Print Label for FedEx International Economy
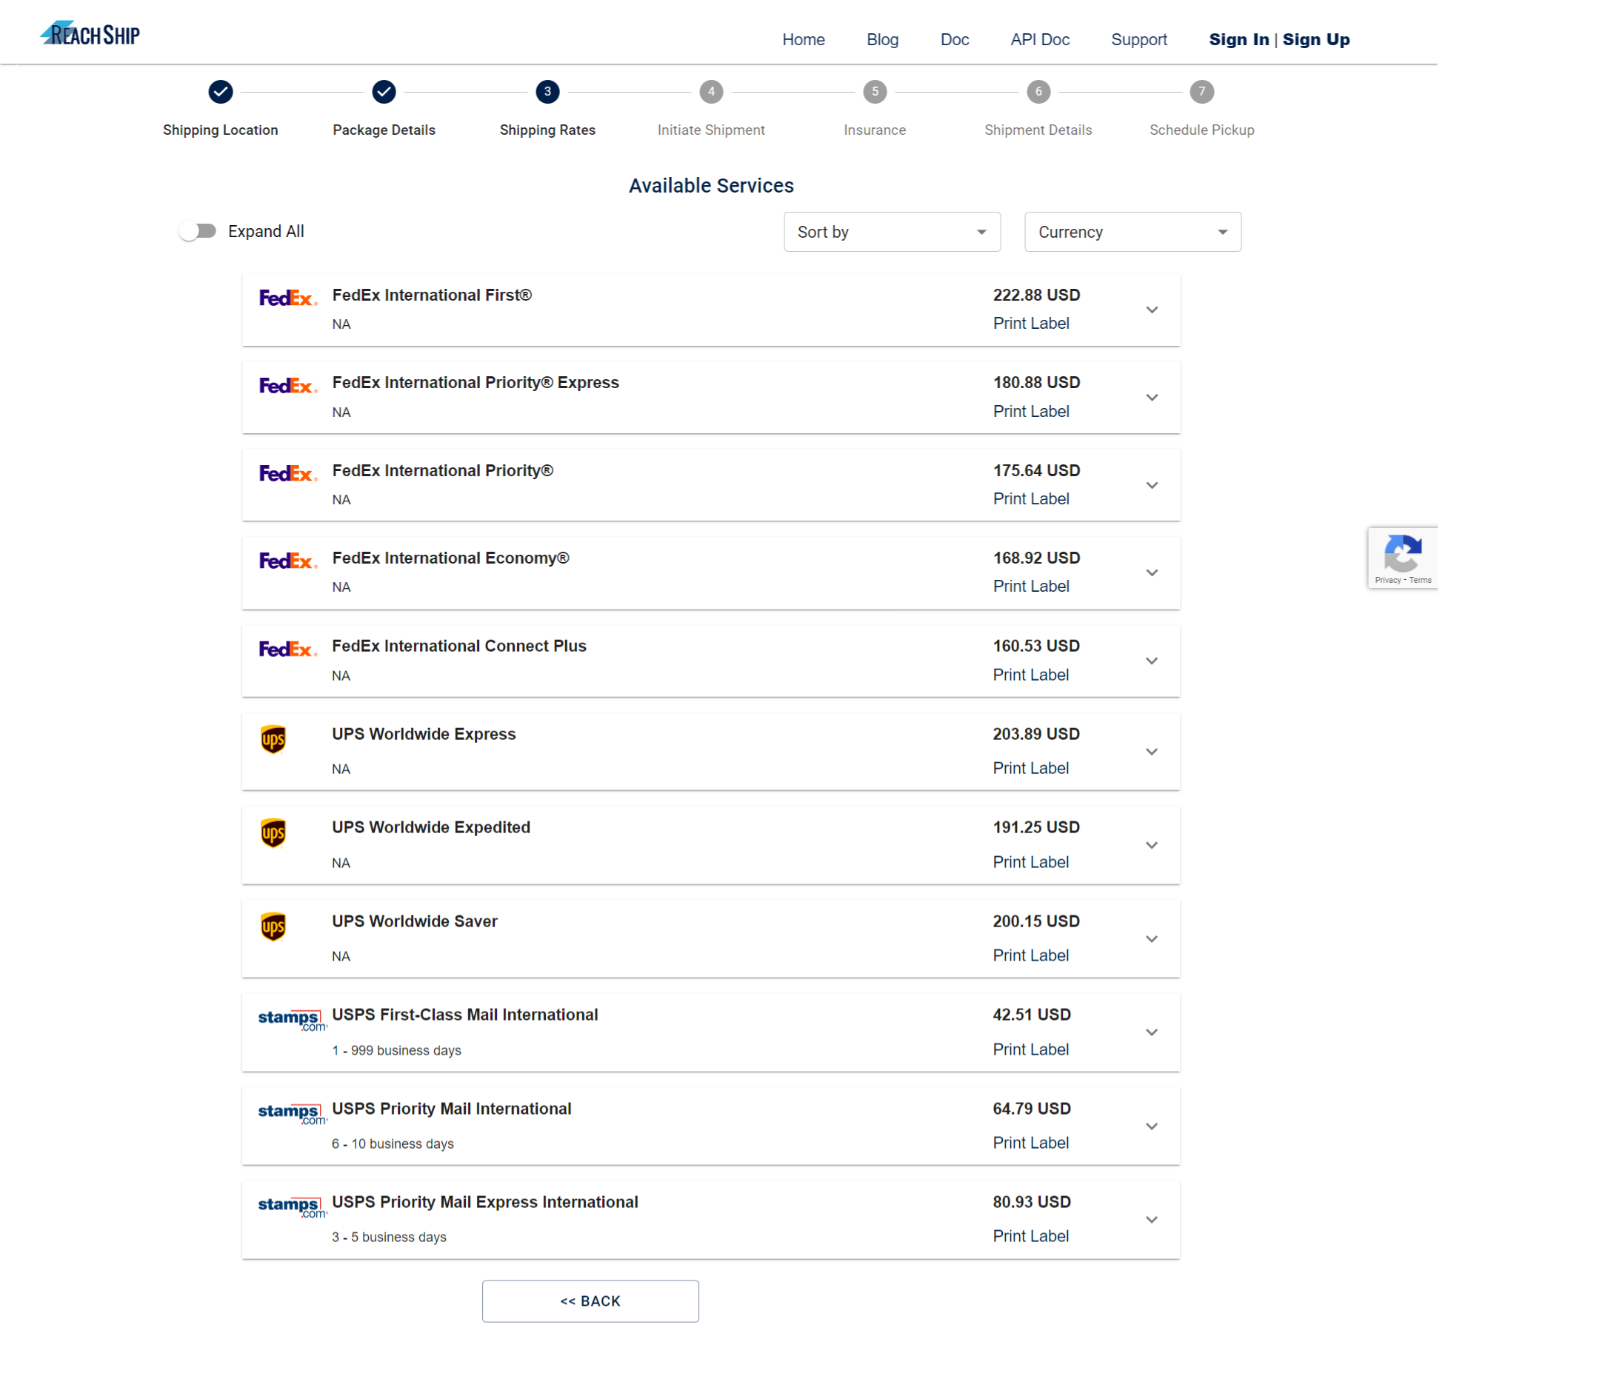This screenshot has height=1379, width=1608. point(1031,586)
